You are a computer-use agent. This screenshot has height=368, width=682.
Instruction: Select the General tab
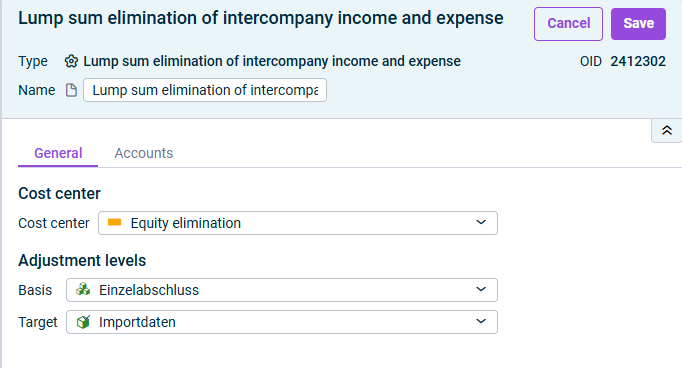(x=58, y=153)
